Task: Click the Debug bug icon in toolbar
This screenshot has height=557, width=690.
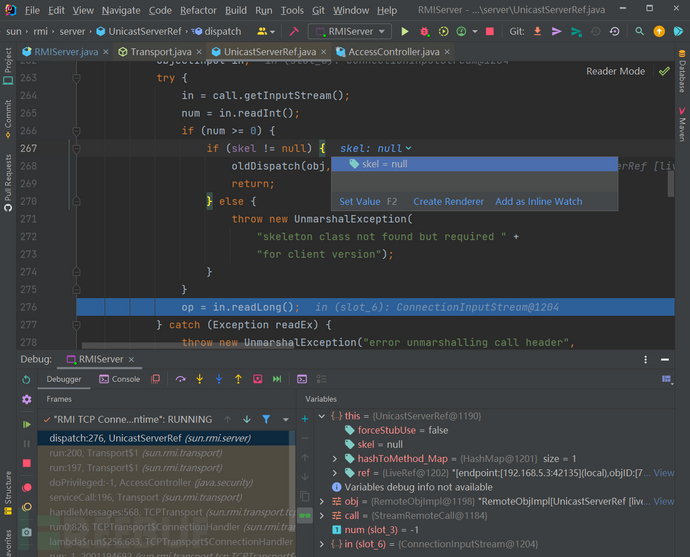Action: (424, 31)
